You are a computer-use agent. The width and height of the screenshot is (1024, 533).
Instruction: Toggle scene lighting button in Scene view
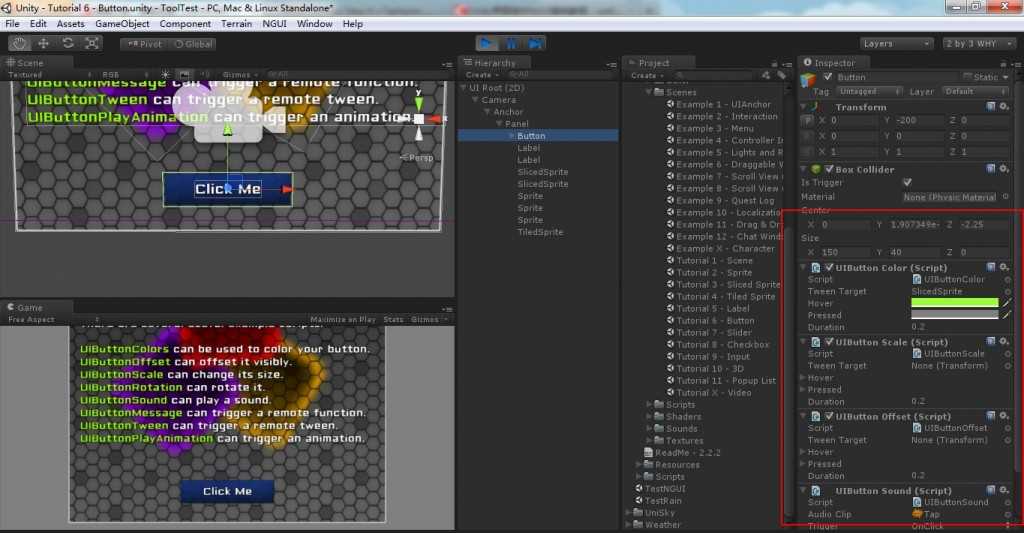pos(166,75)
